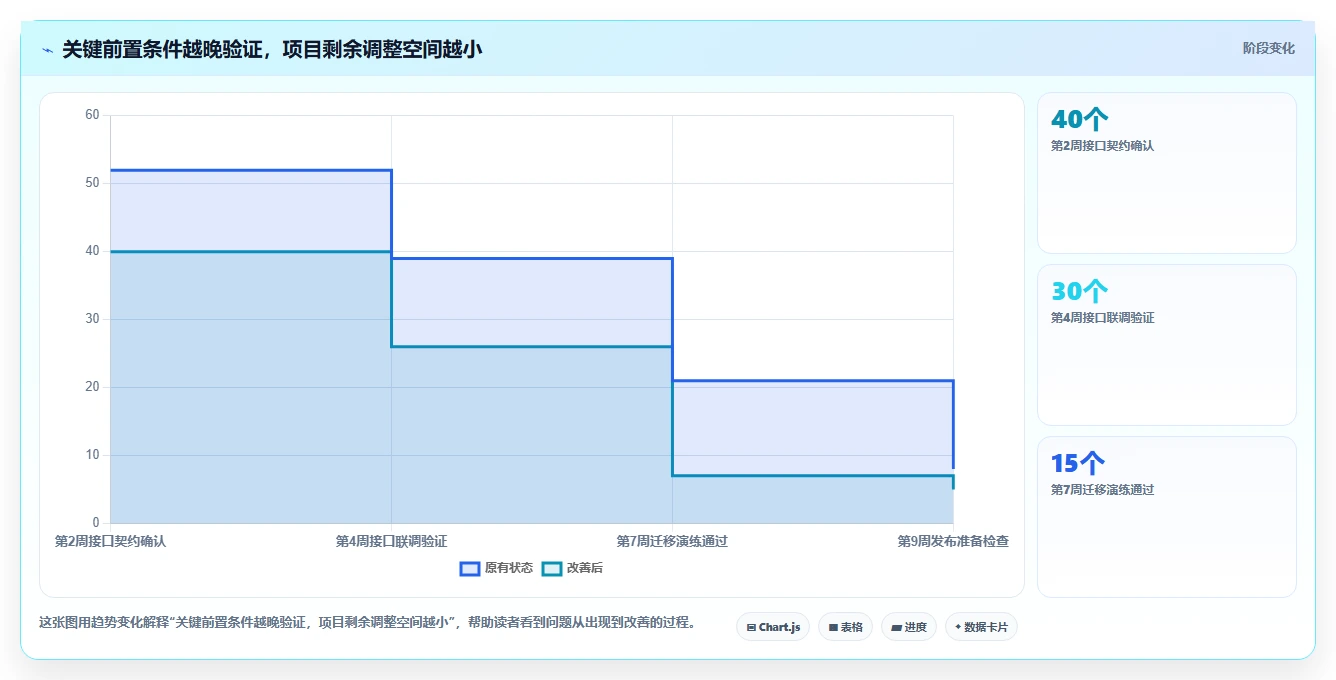The image size is (1336, 680).
Task: Toggle the 改善后 legend swatch
Action: (x=552, y=568)
